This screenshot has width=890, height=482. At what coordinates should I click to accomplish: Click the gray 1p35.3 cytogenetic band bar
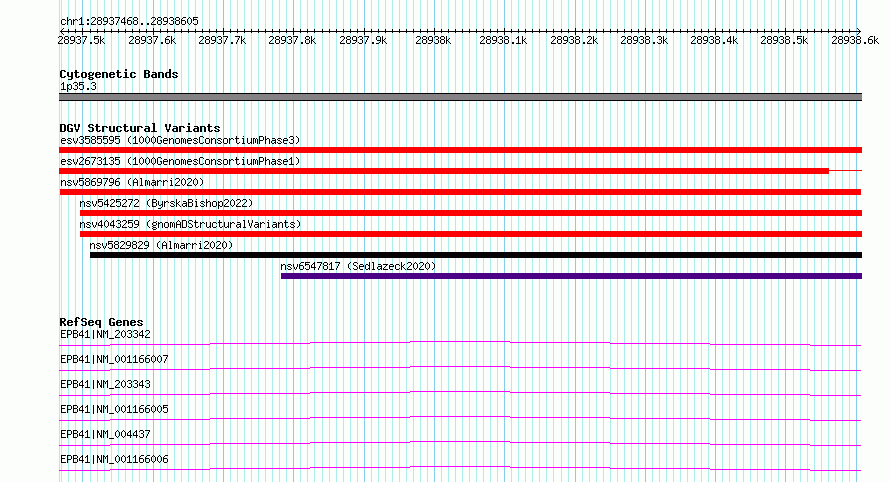(x=460, y=97)
